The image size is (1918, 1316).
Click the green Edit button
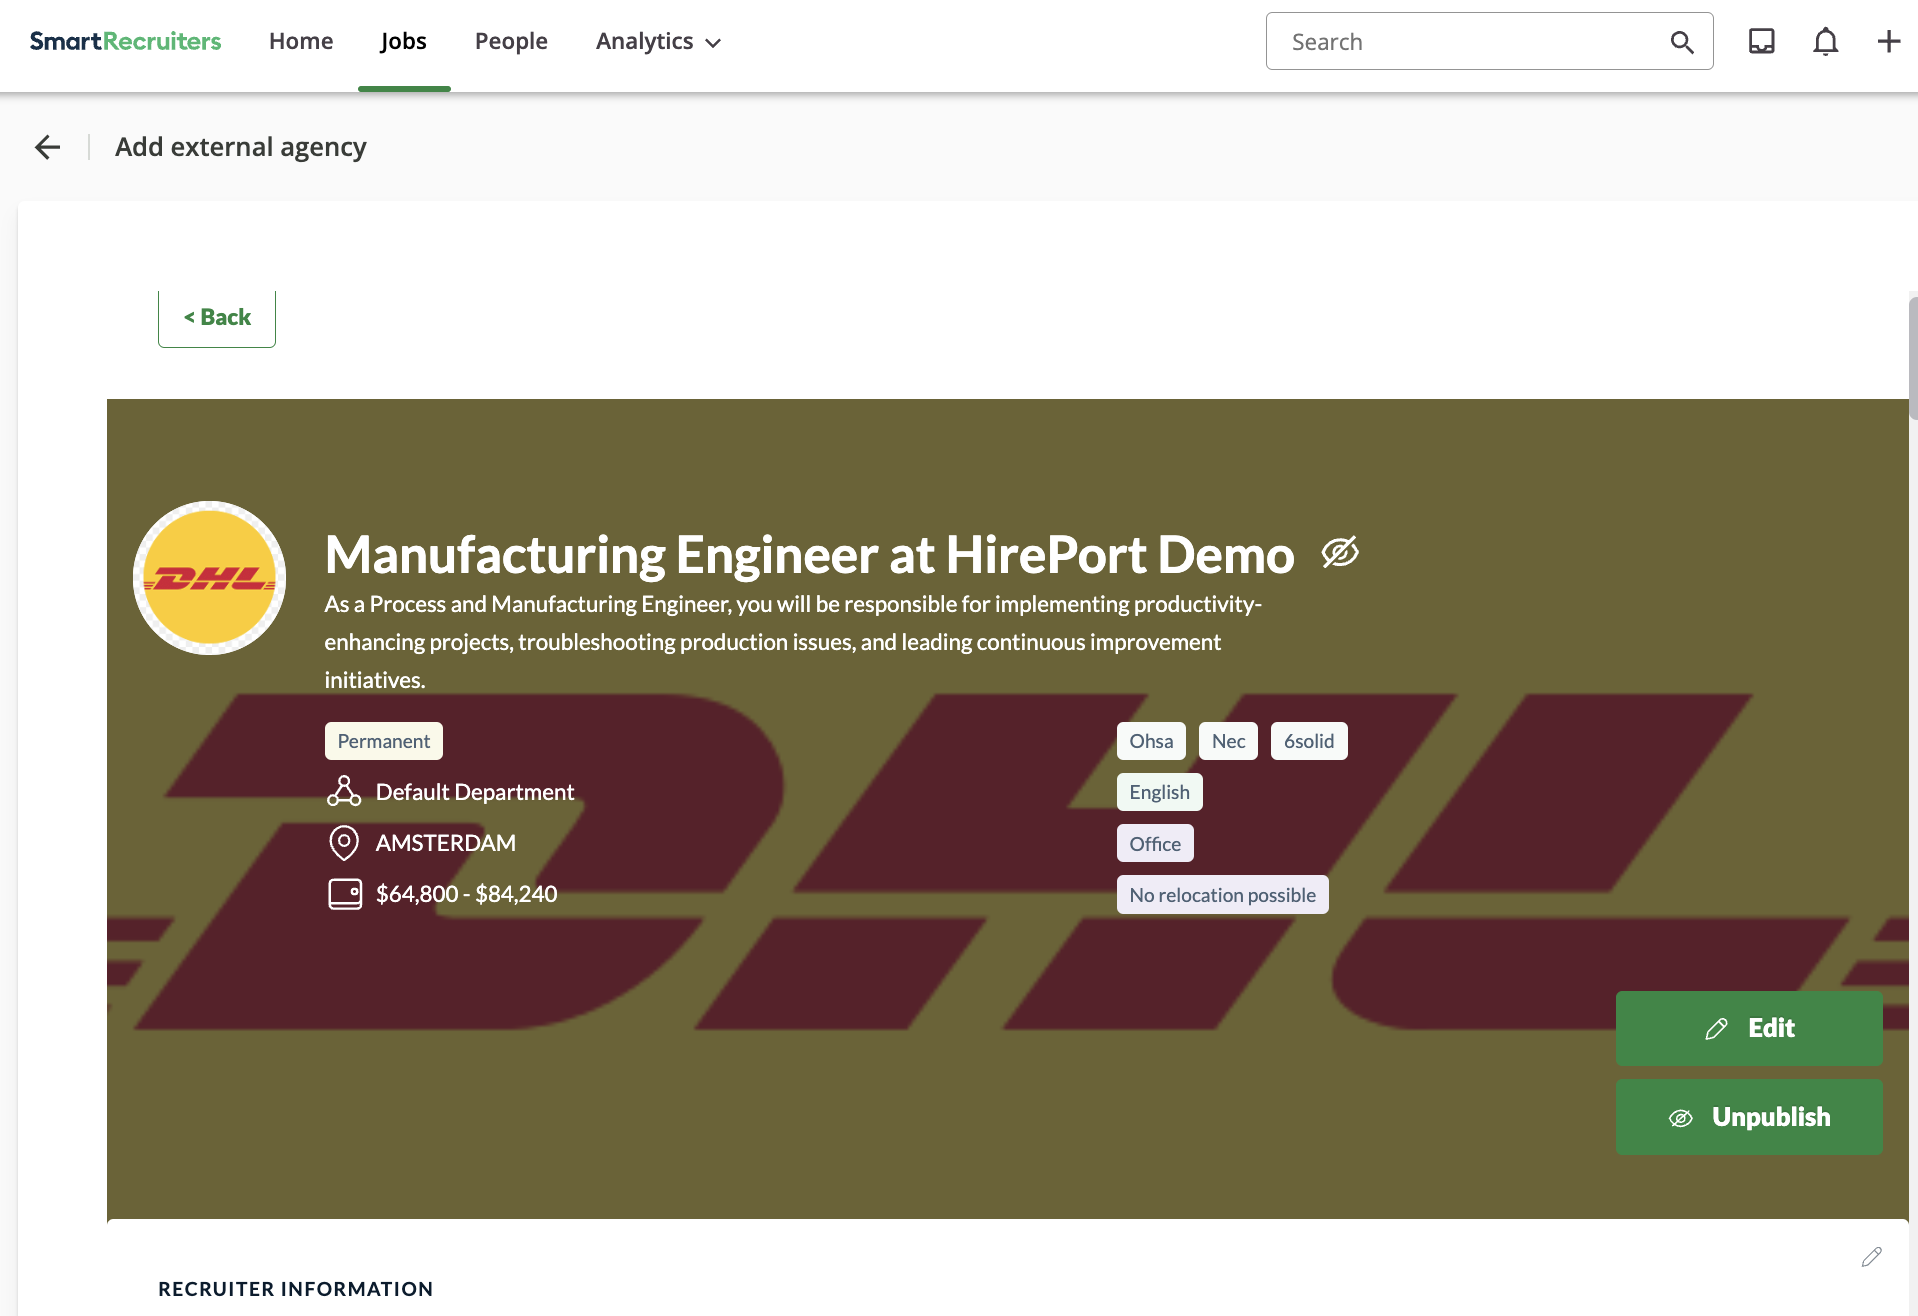coord(1749,1028)
